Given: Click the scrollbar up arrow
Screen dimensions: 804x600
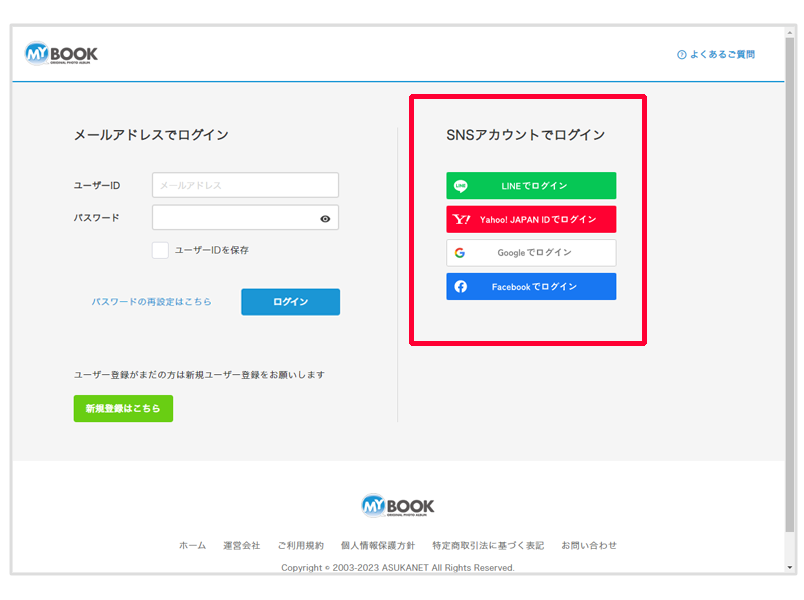Looking at the screenshot, I should pyautogui.click(x=790, y=32).
